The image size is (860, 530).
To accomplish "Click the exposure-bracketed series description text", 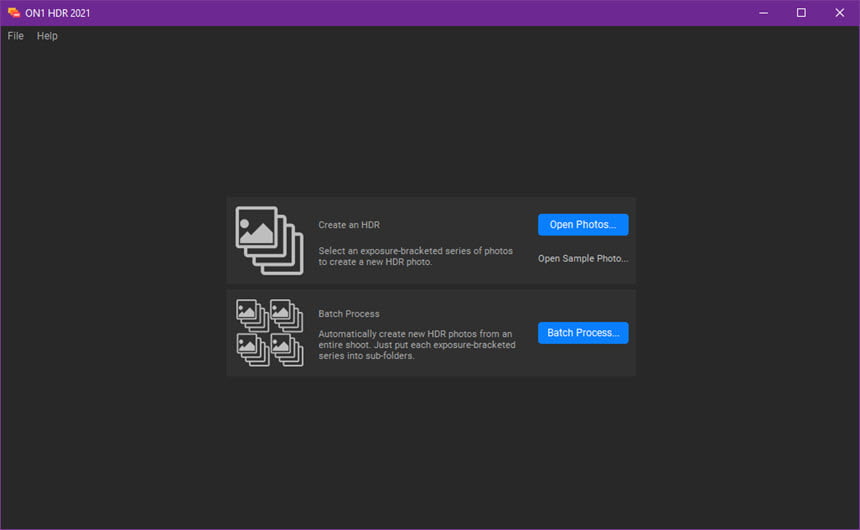I will tap(416, 256).
